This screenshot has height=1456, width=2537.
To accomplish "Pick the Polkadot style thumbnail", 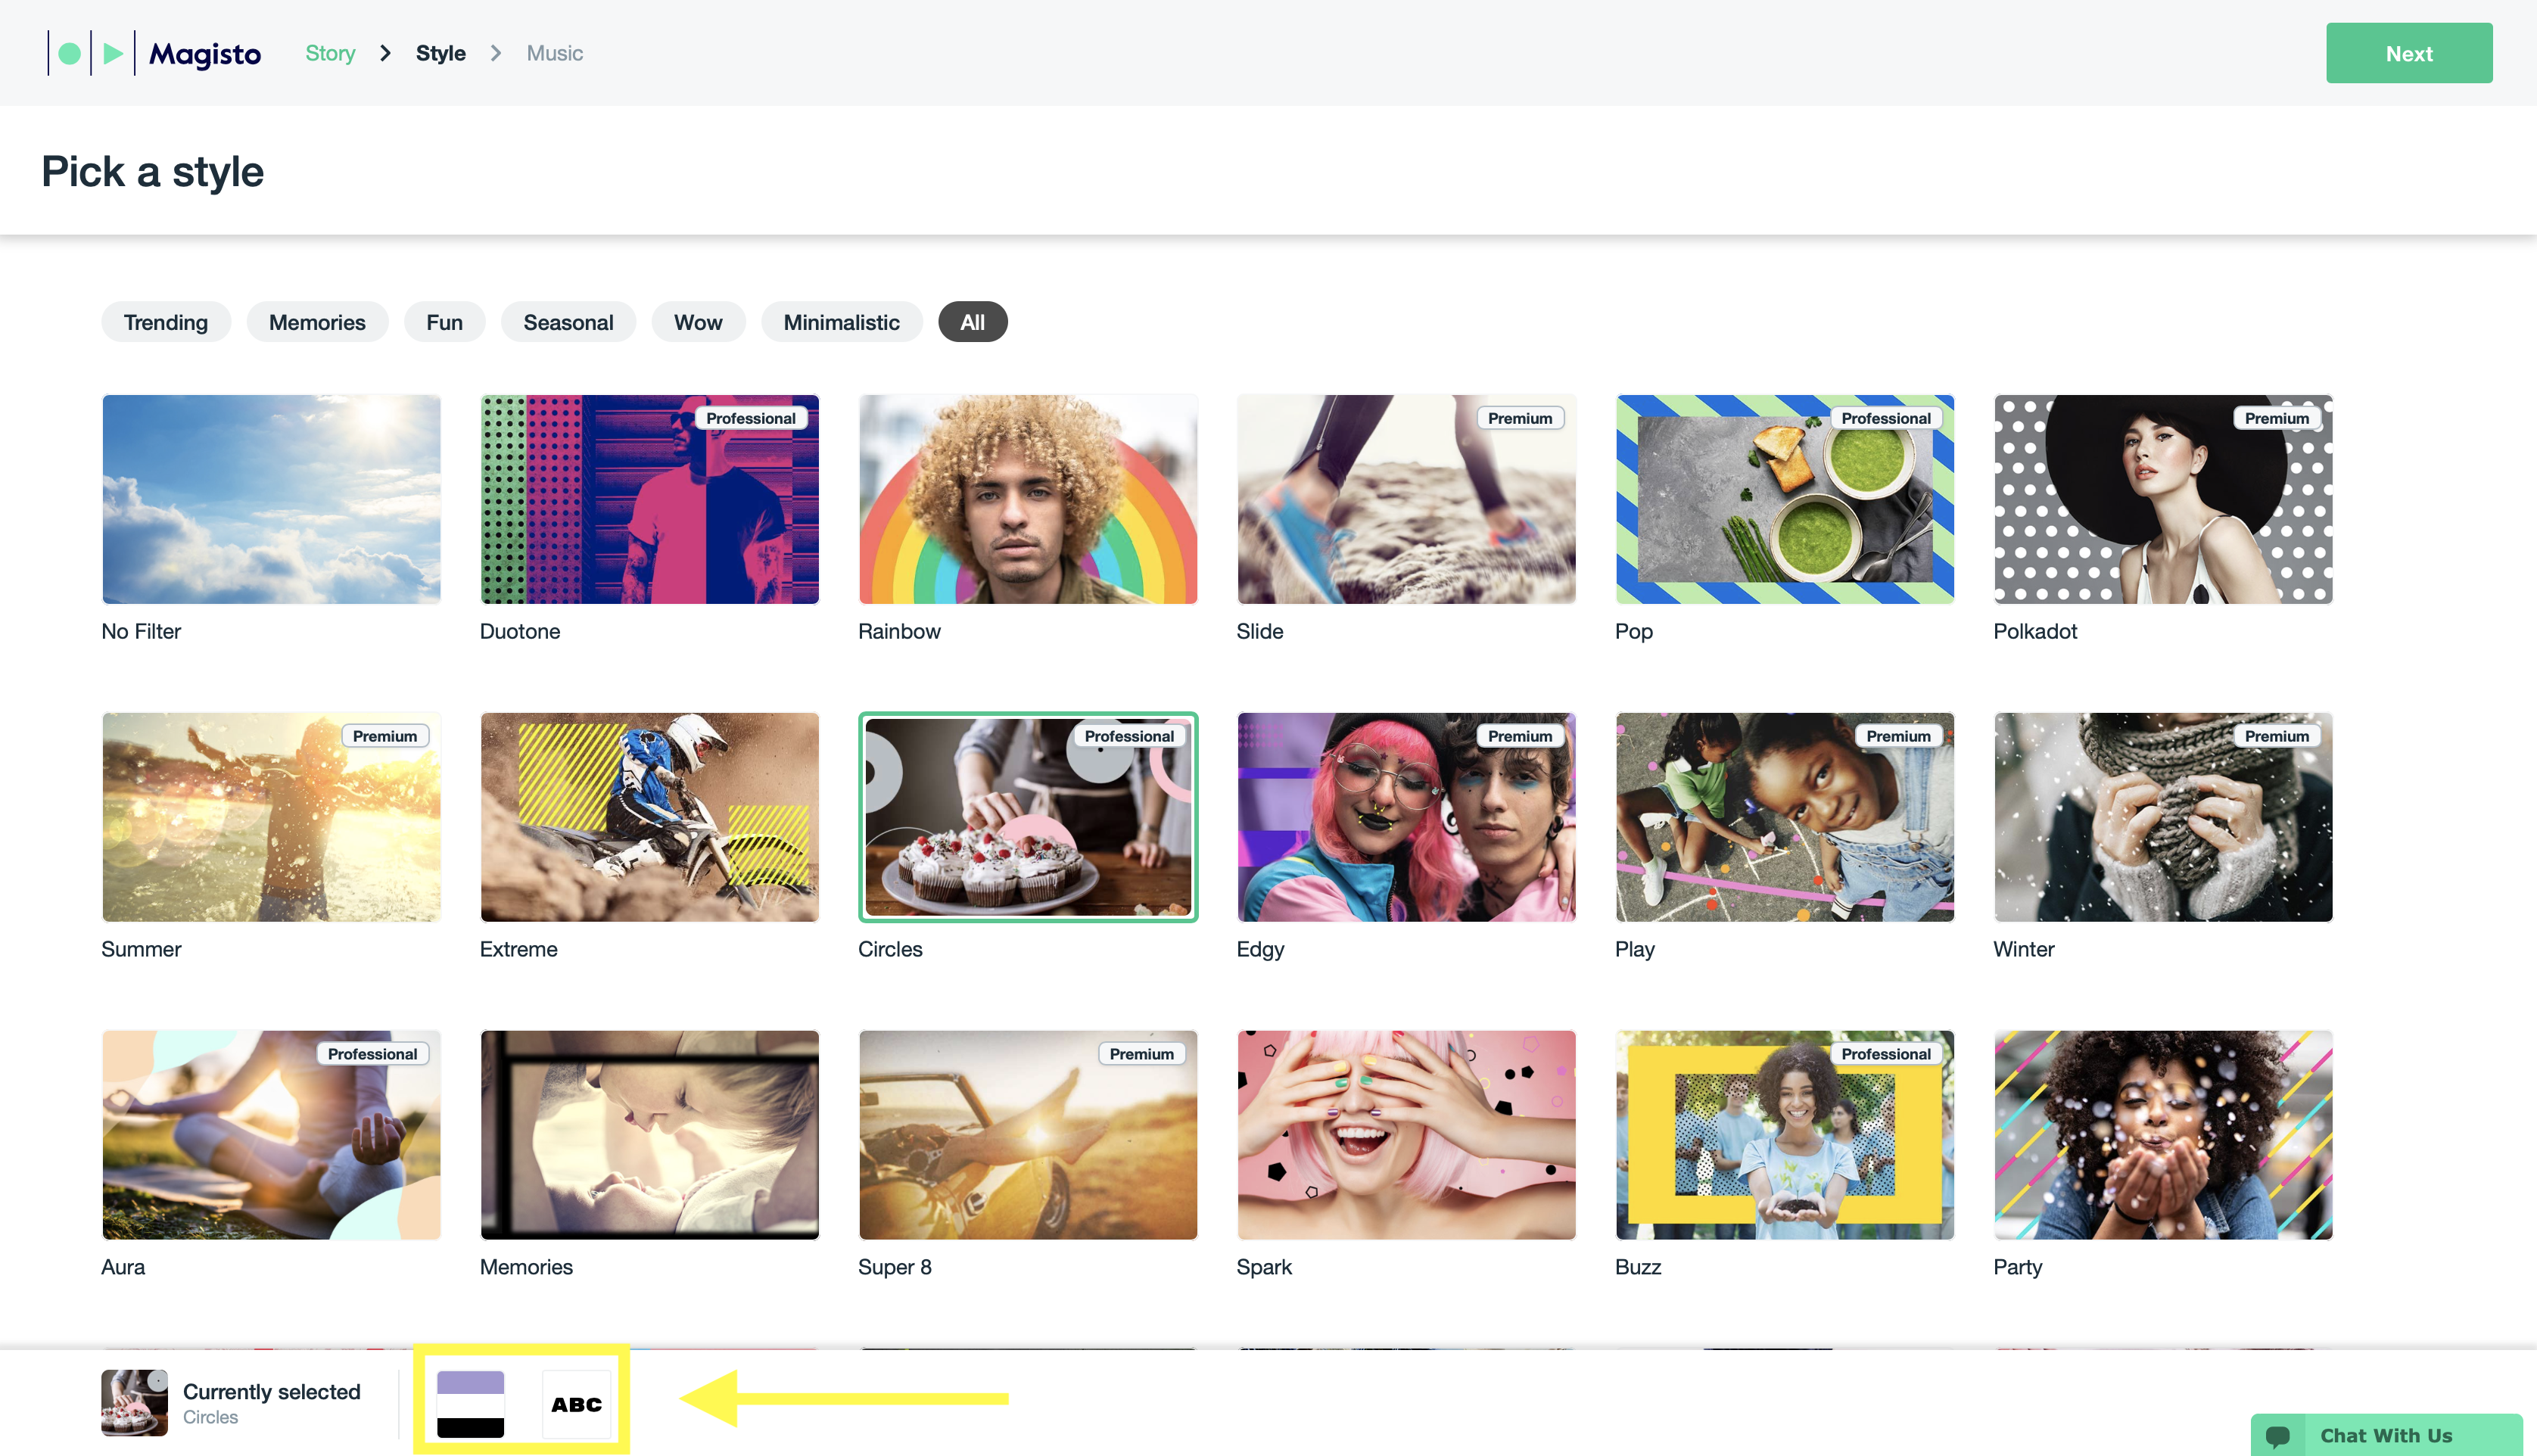I will 2163,499.
